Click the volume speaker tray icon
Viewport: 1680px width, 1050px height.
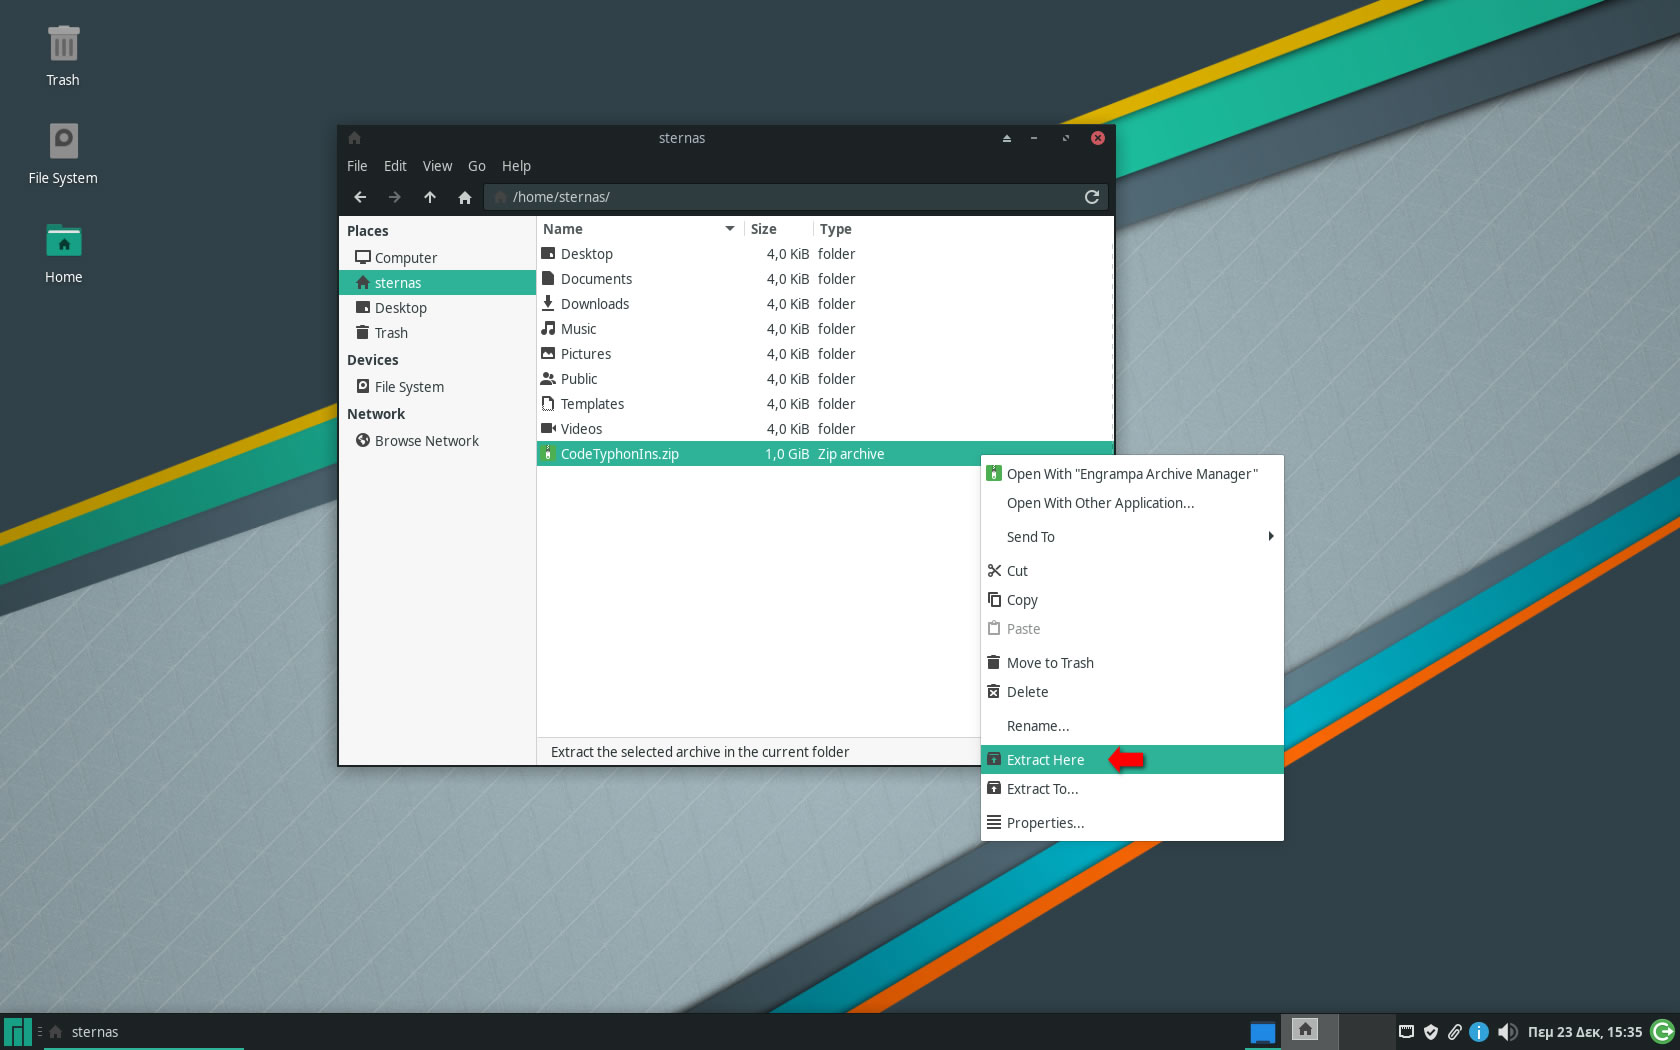[x=1507, y=1032]
